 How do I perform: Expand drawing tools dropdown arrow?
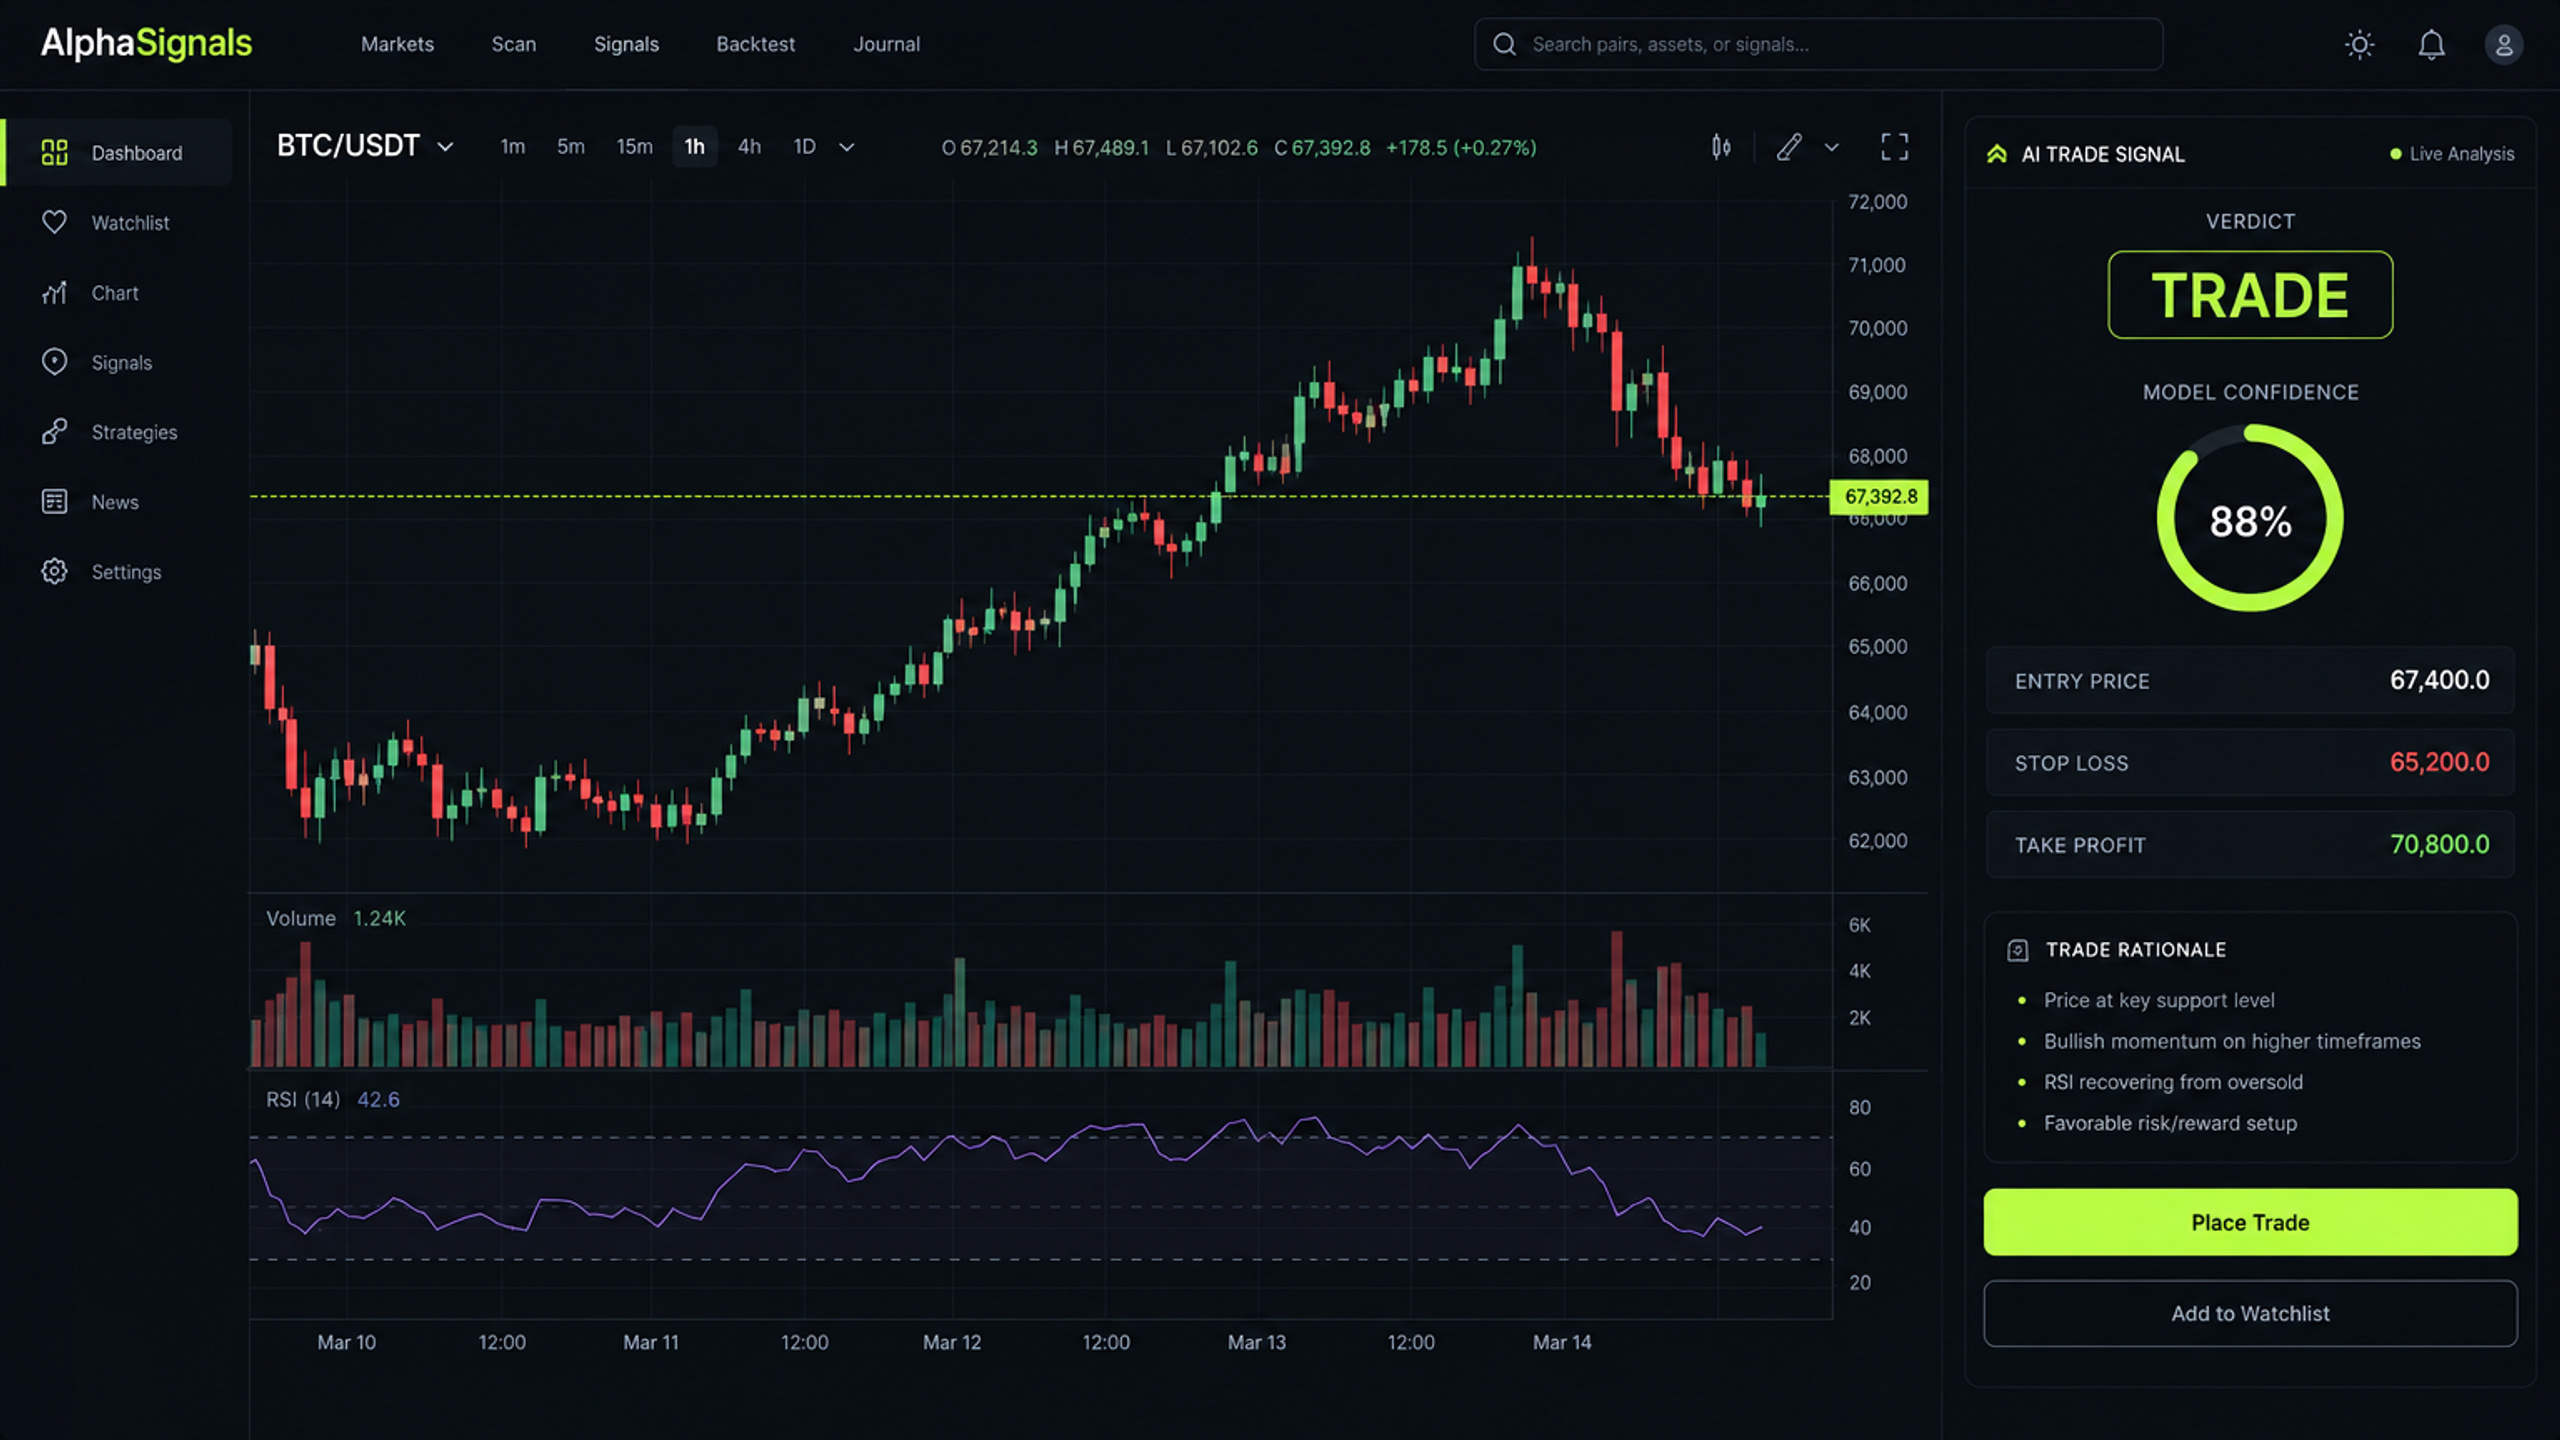(x=1831, y=148)
